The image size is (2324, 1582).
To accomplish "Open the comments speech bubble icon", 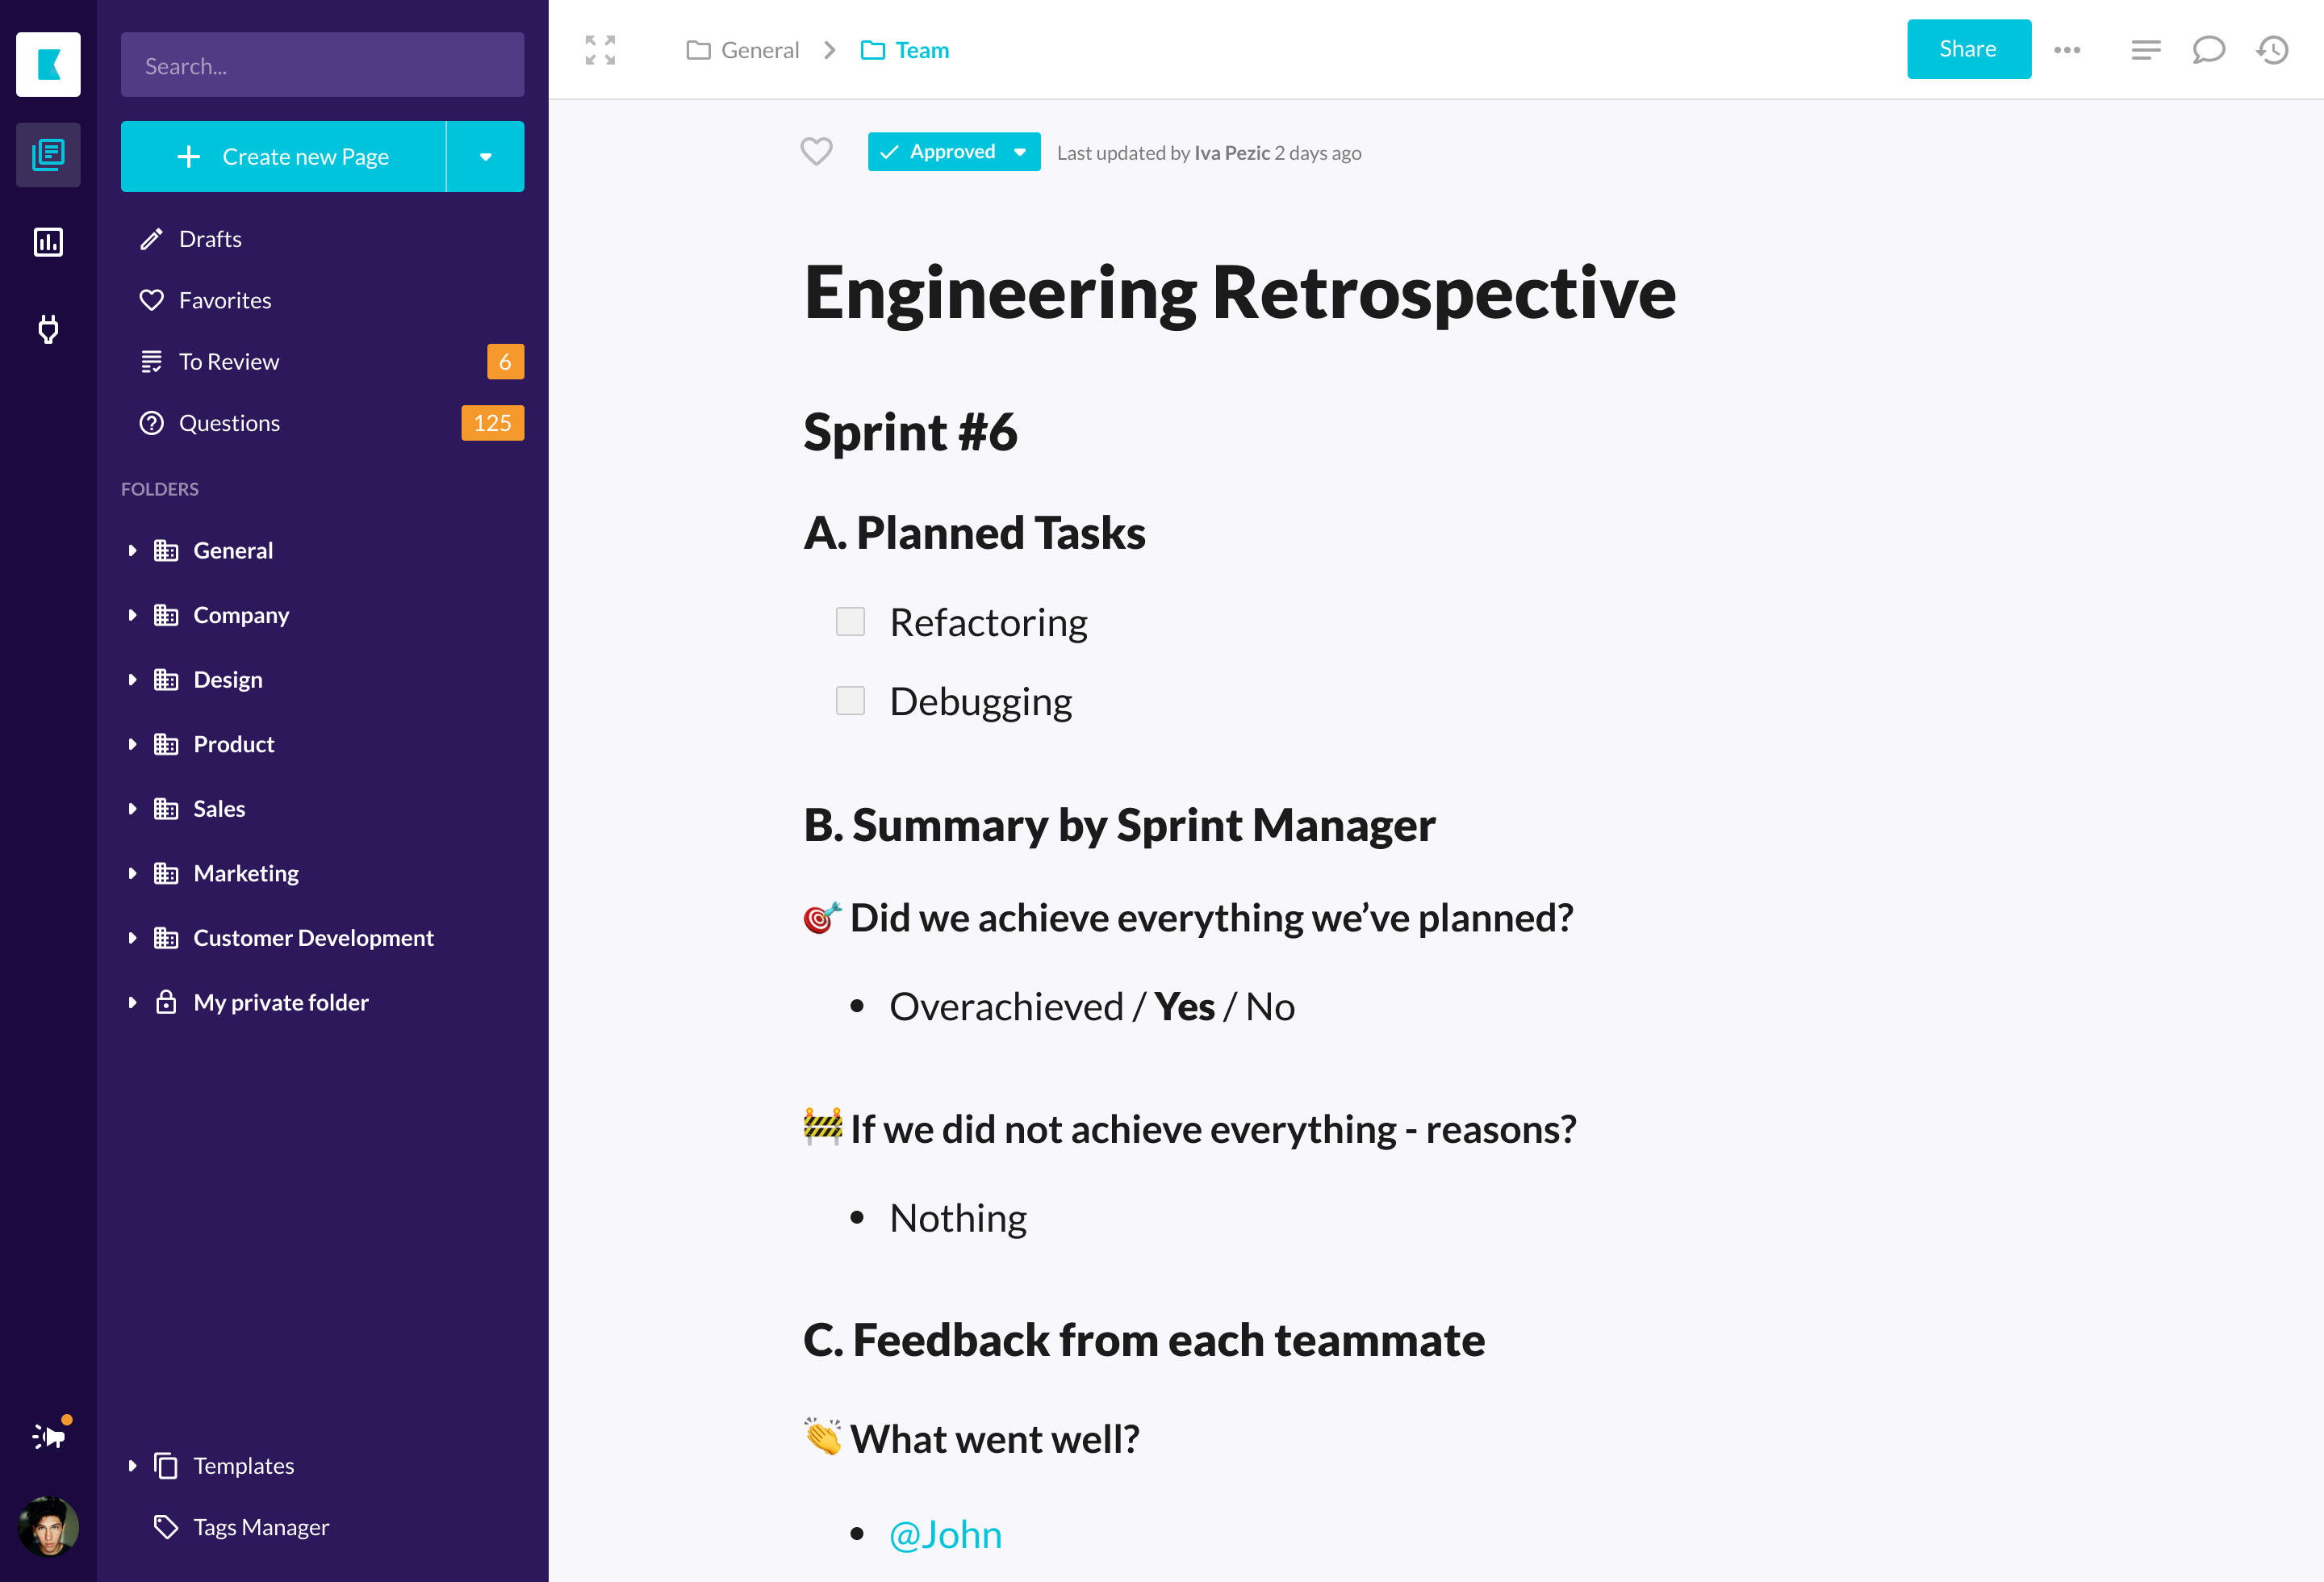I will click(2208, 50).
